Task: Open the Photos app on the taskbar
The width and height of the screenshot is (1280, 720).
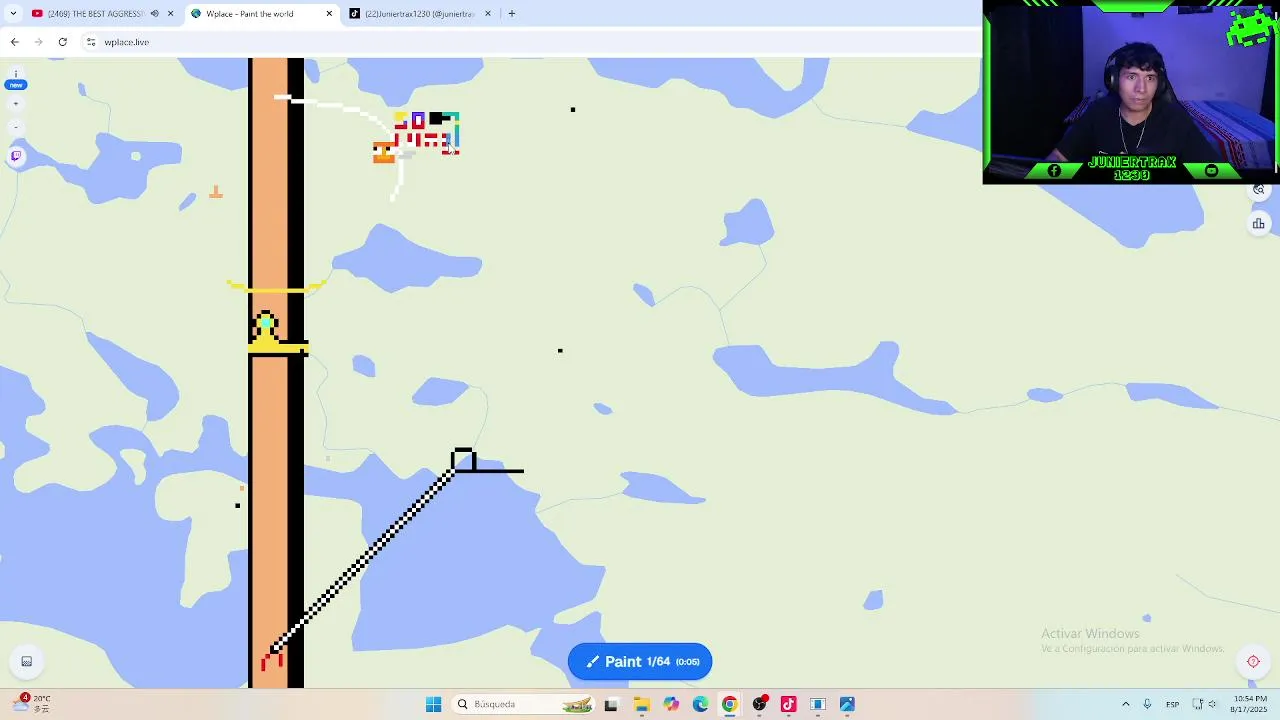Action: tap(847, 704)
